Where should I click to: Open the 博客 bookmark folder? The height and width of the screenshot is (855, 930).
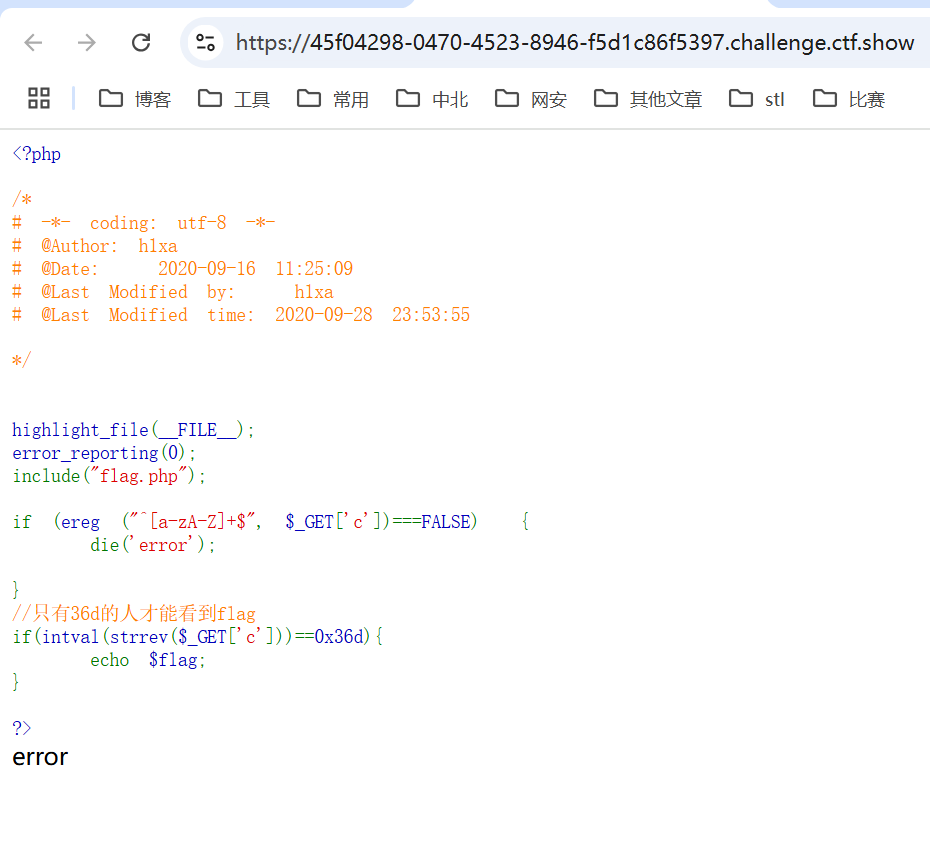(135, 99)
